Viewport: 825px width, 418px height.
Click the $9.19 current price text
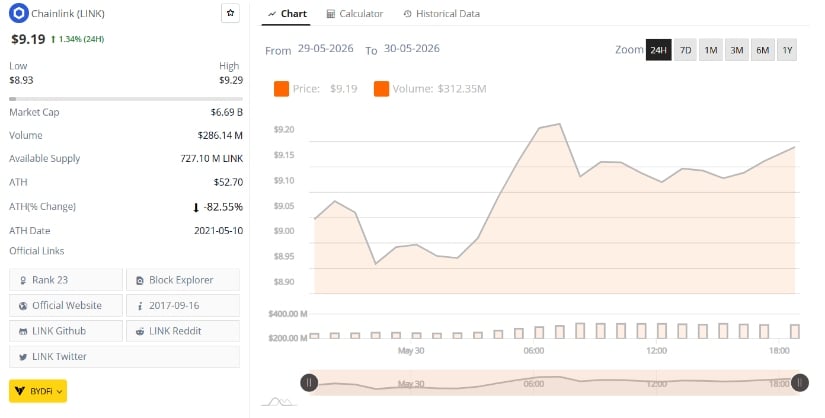coord(28,39)
